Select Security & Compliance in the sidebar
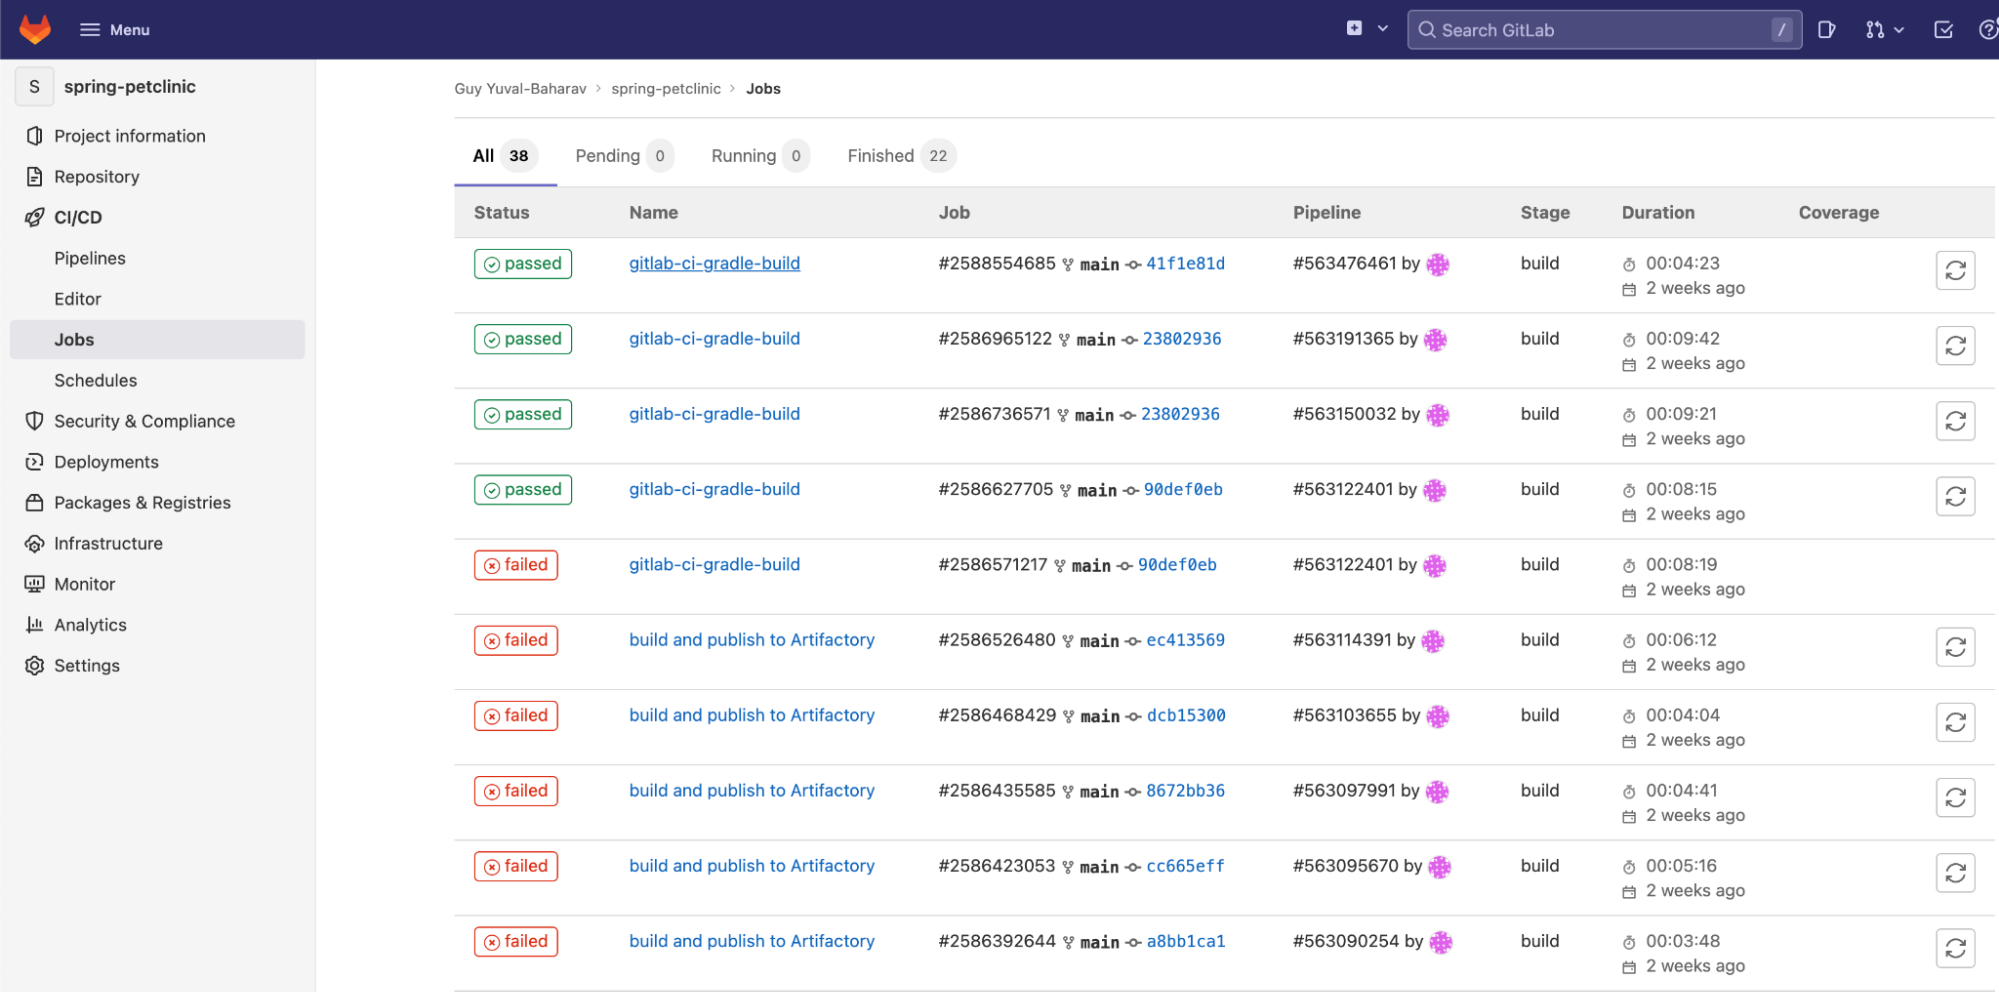Image resolution: width=1999 pixels, height=992 pixels. click(x=144, y=421)
